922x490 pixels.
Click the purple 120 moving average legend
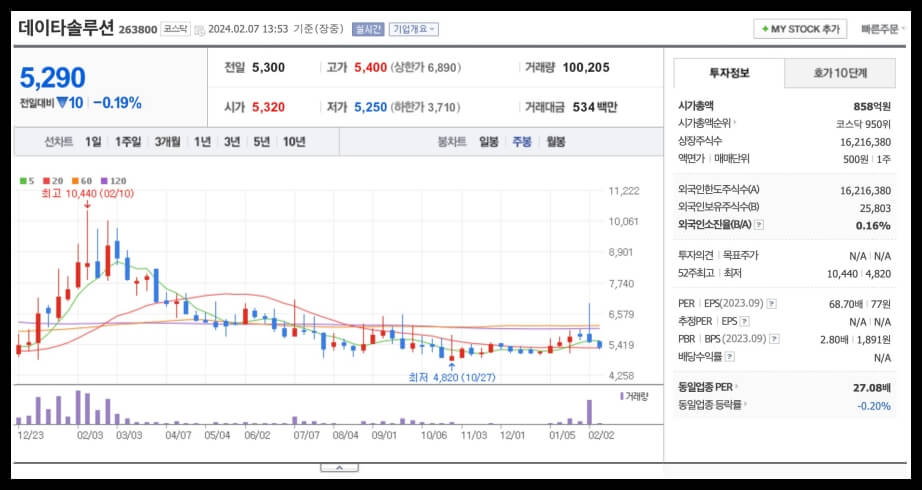[x=113, y=181]
